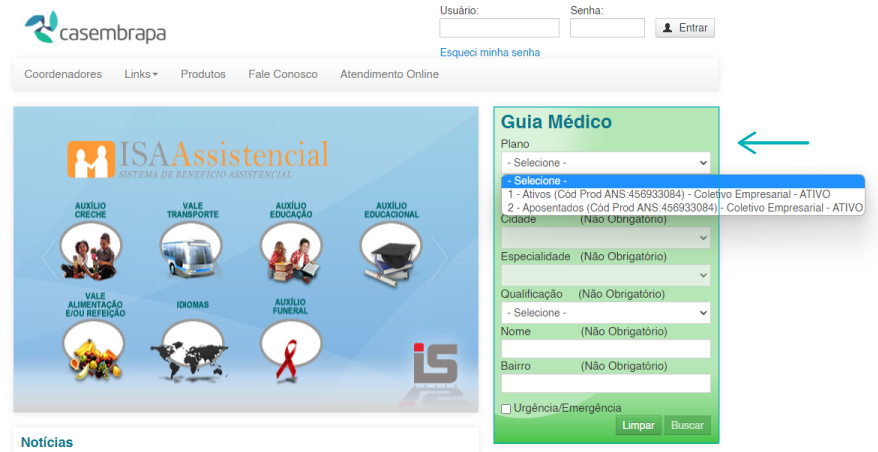Open the Produtos menu item
878x452 pixels.
click(x=203, y=74)
